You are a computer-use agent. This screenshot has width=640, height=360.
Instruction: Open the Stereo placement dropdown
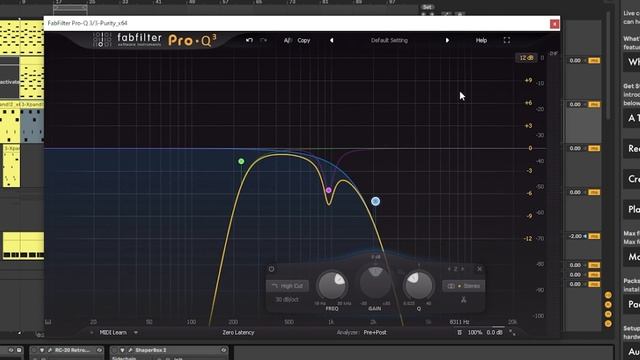(x=464, y=286)
